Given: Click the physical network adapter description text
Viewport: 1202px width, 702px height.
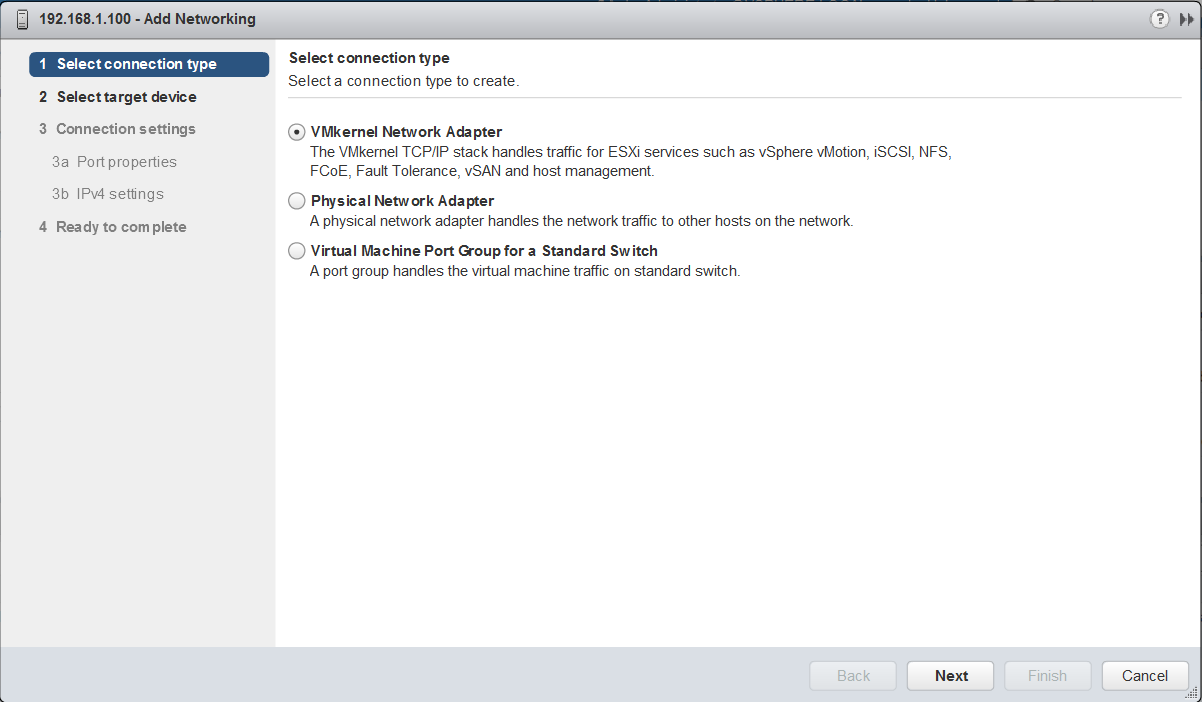Looking at the screenshot, I should pos(581,221).
